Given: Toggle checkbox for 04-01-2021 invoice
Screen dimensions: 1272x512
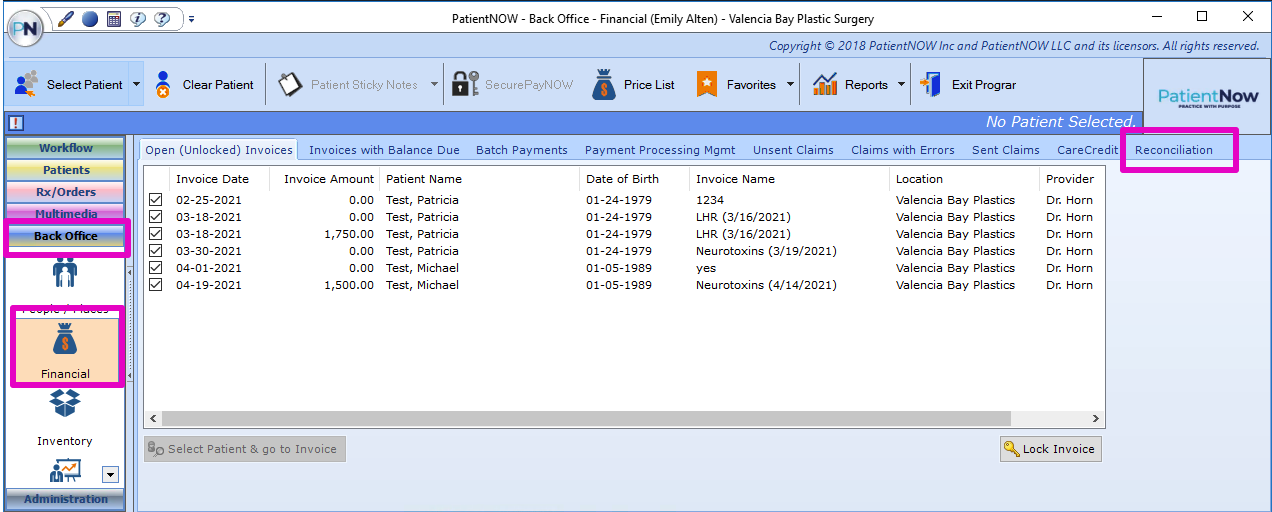Looking at the screenshot, I should (x=156, y=268).
